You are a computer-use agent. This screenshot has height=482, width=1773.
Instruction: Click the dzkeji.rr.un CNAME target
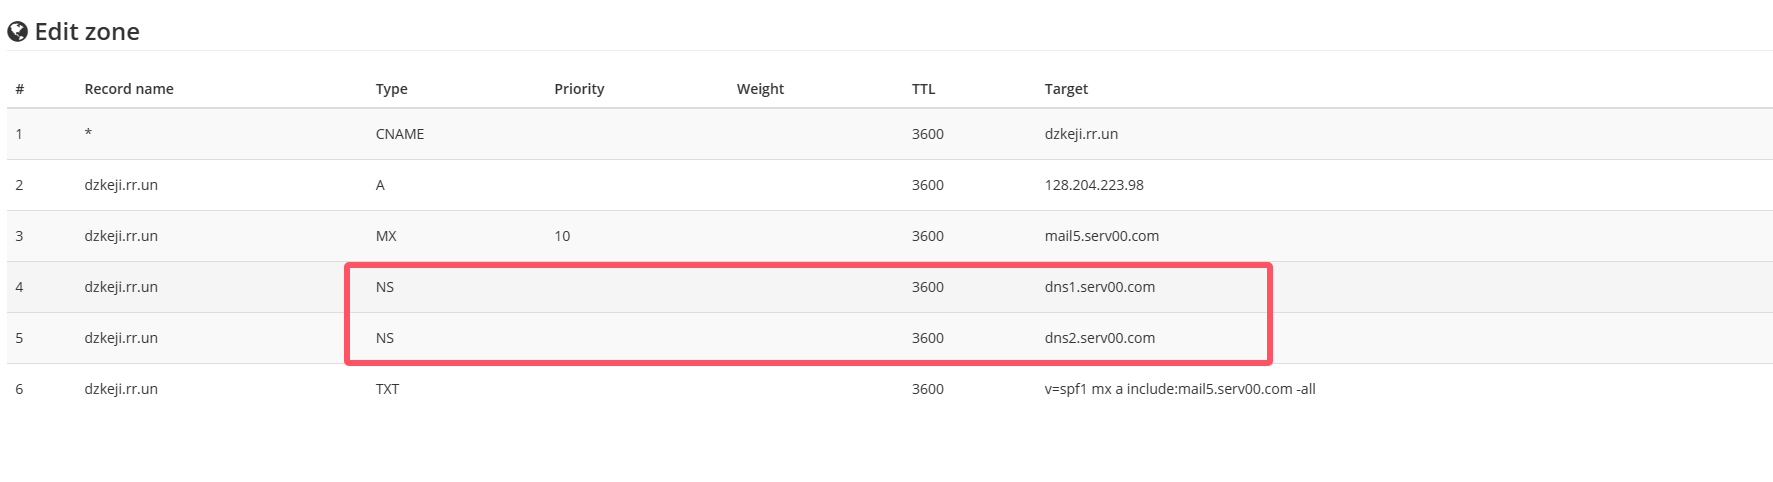click(1081, 134)
